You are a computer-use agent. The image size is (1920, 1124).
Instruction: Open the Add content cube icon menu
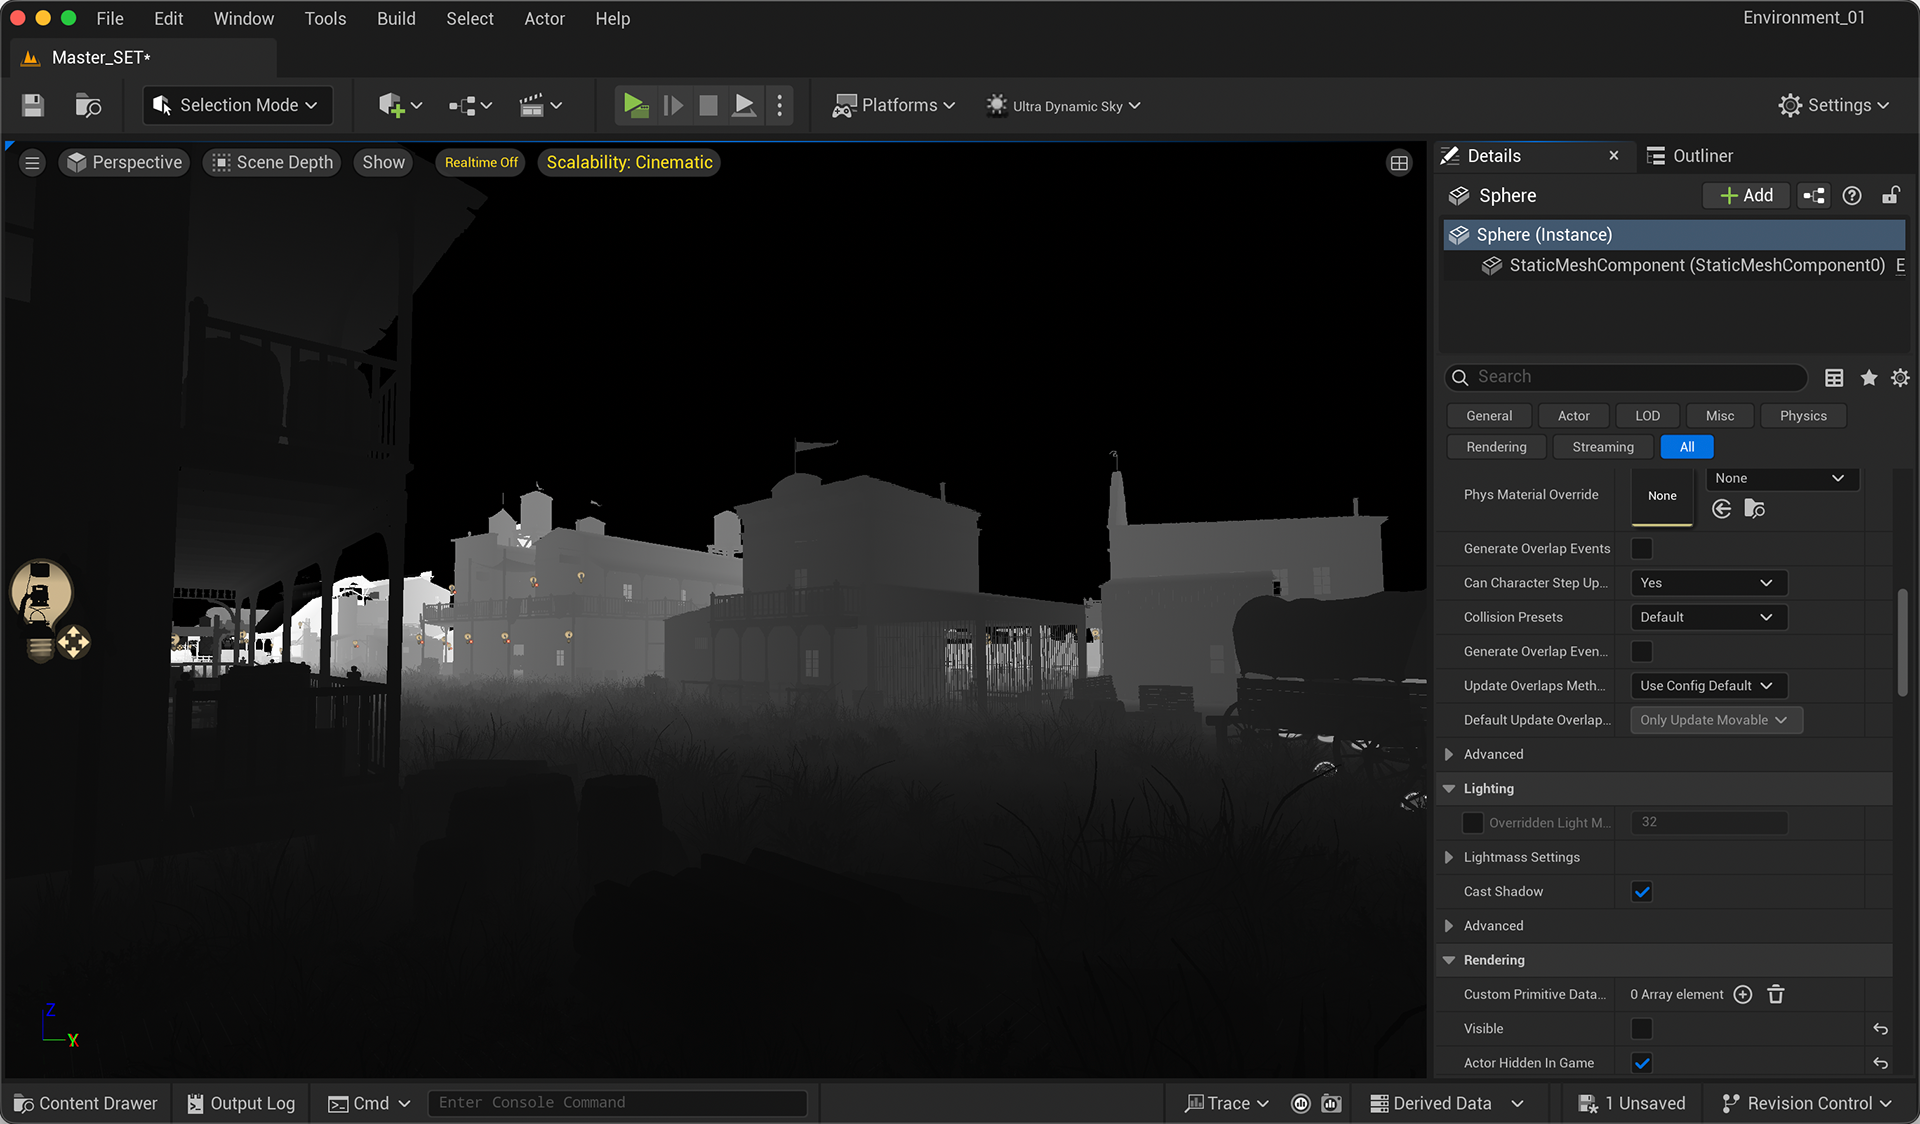coord(400,105)
